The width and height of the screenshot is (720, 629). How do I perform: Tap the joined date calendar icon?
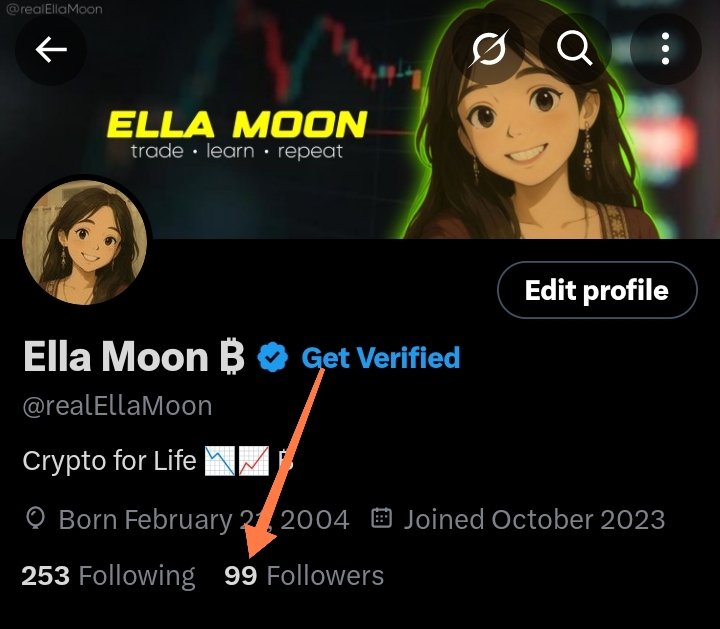tap(381, 518)
